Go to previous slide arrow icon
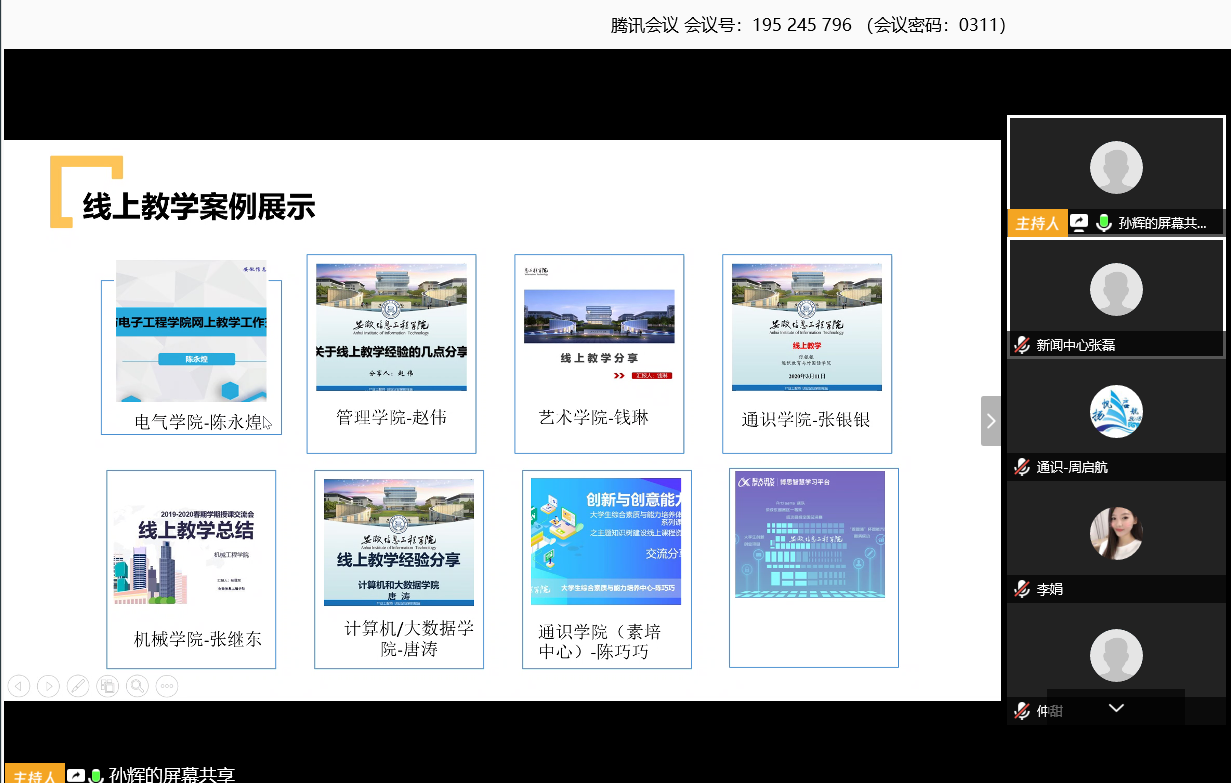Screen dimensions: 1231x783 tap(19, 686)
